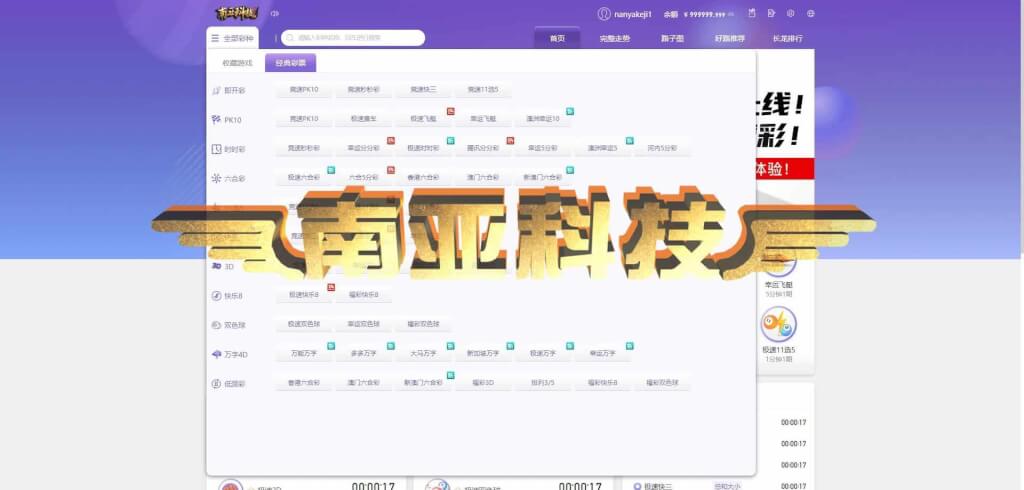
Task: Choose 竞速PK10 in the 即开彩 row
Action: pos(304,90)
